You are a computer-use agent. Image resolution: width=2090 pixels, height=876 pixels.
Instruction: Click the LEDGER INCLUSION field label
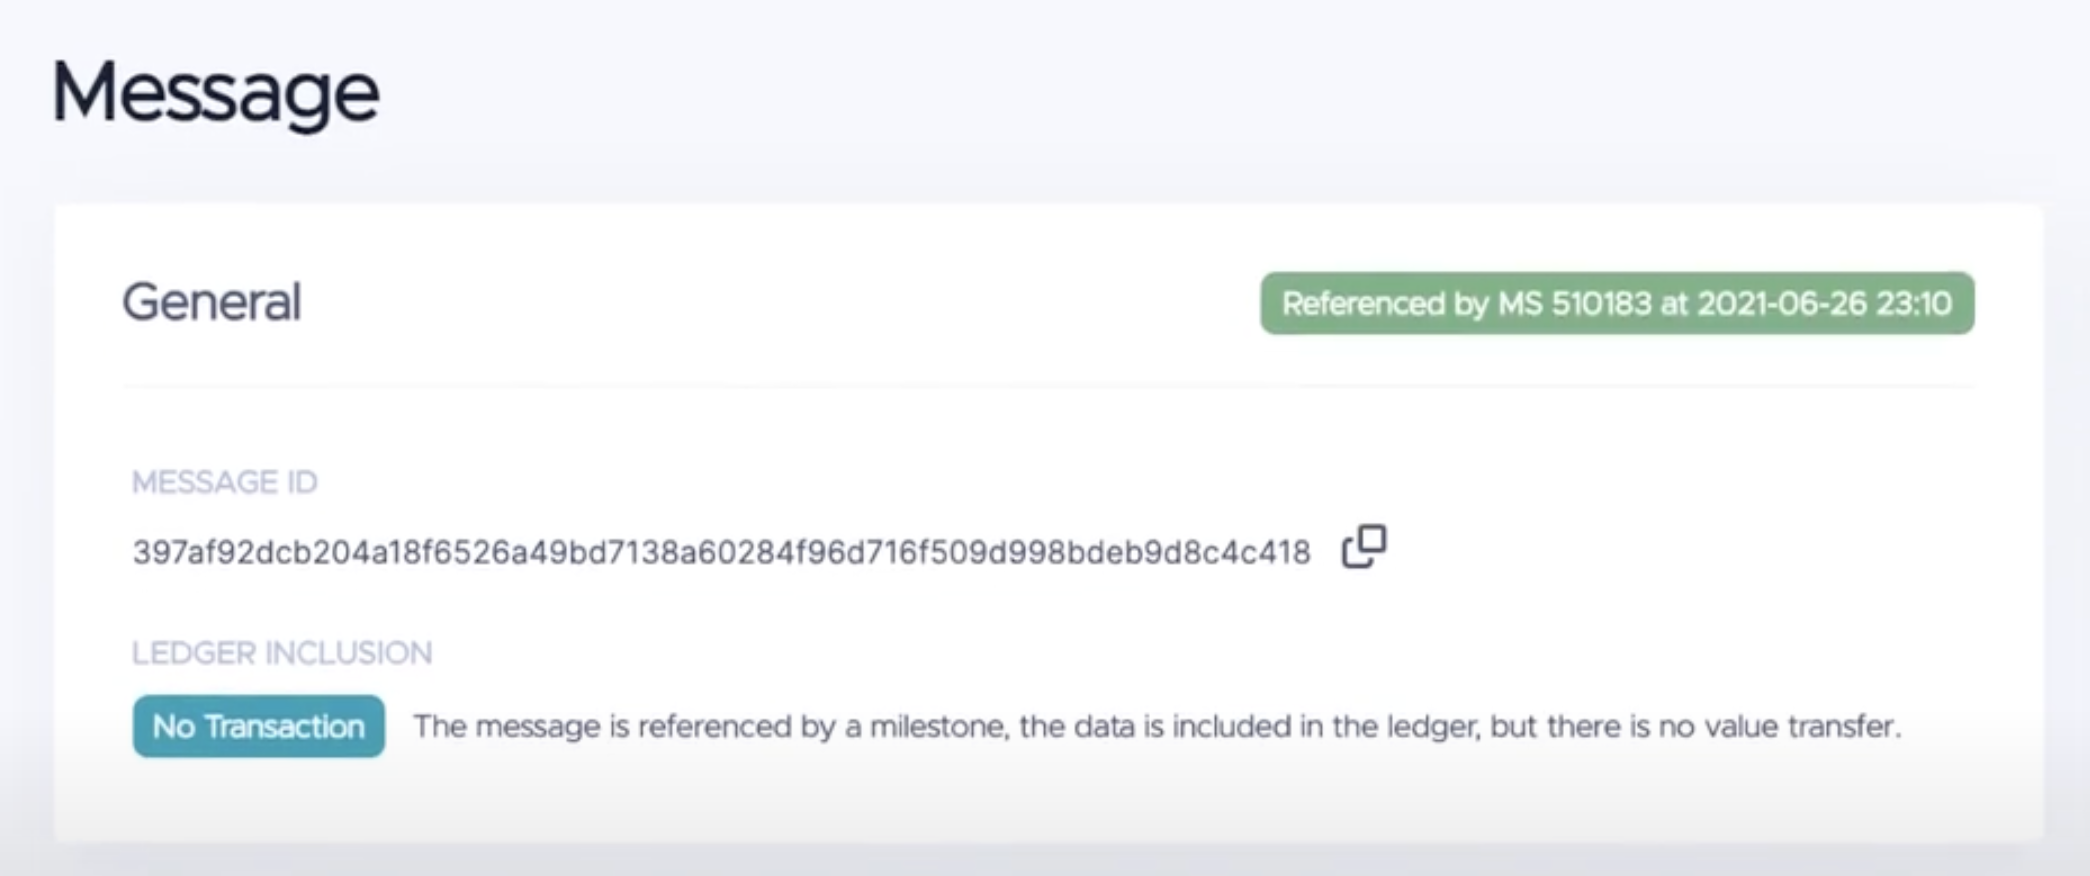[x=282, y=653]
